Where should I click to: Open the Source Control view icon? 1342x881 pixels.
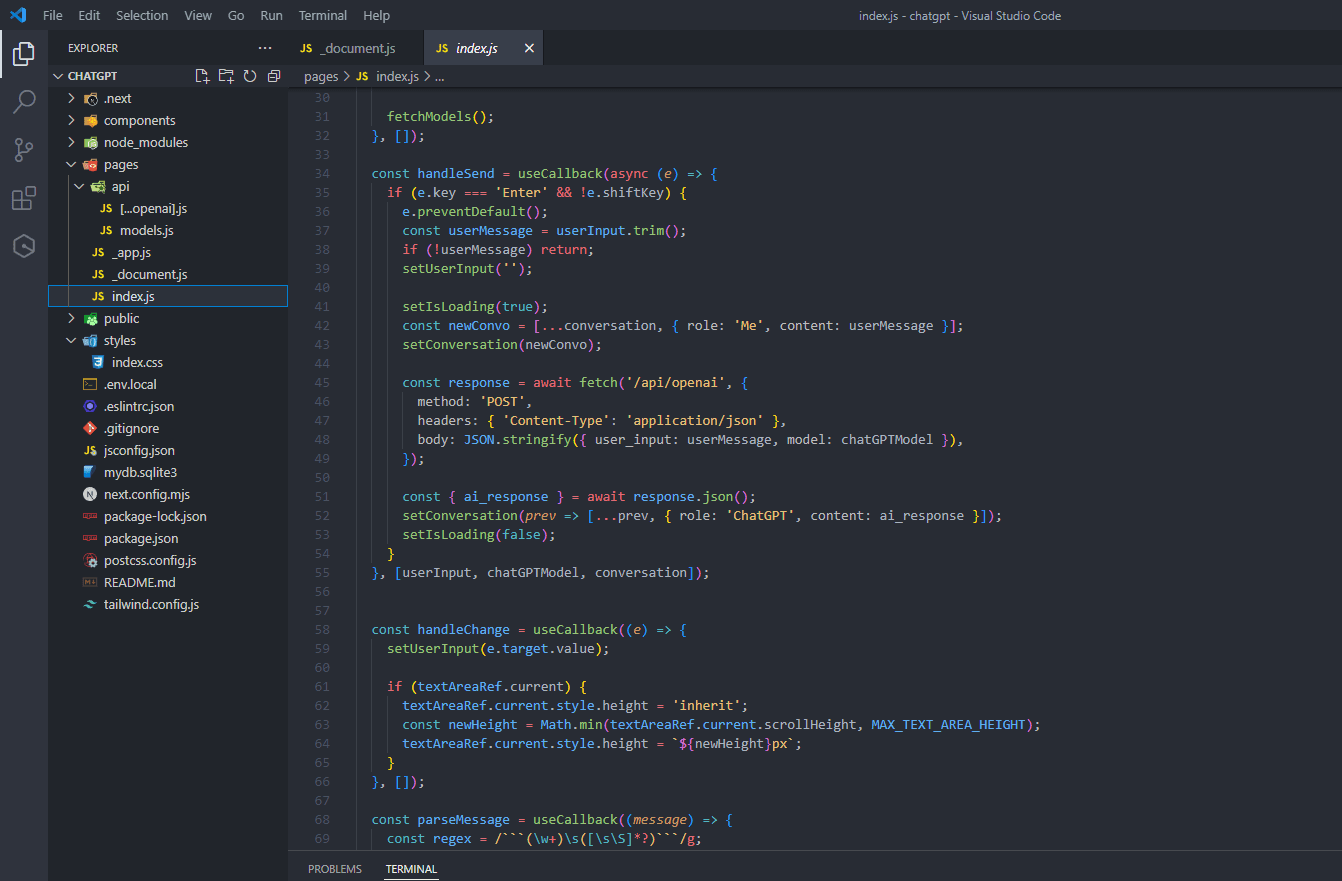coord(24,150)
